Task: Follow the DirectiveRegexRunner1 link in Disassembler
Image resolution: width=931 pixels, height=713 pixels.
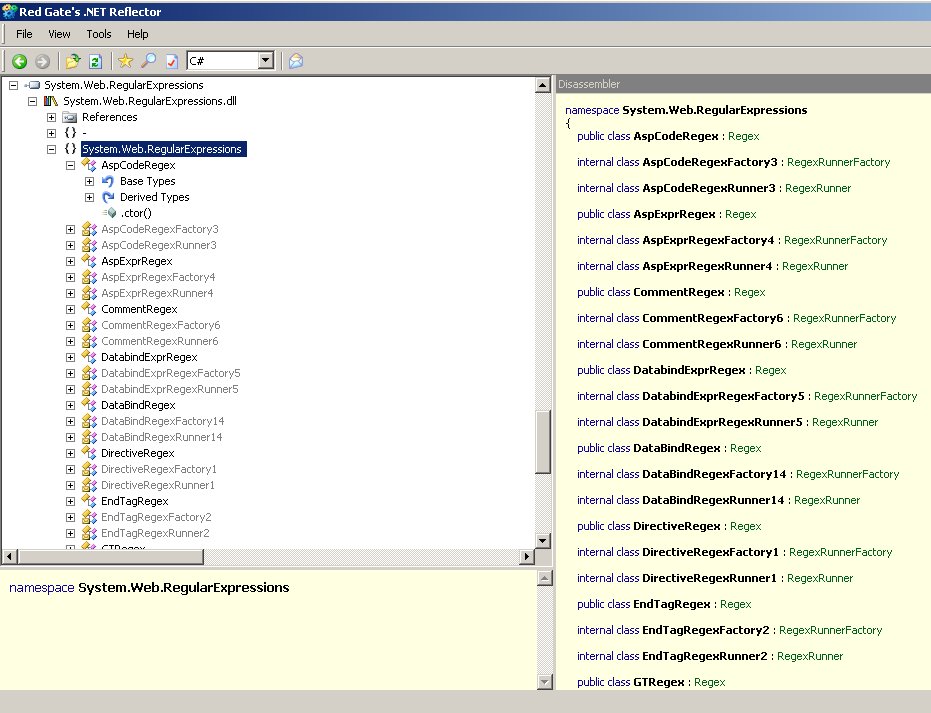Action: 710,578
